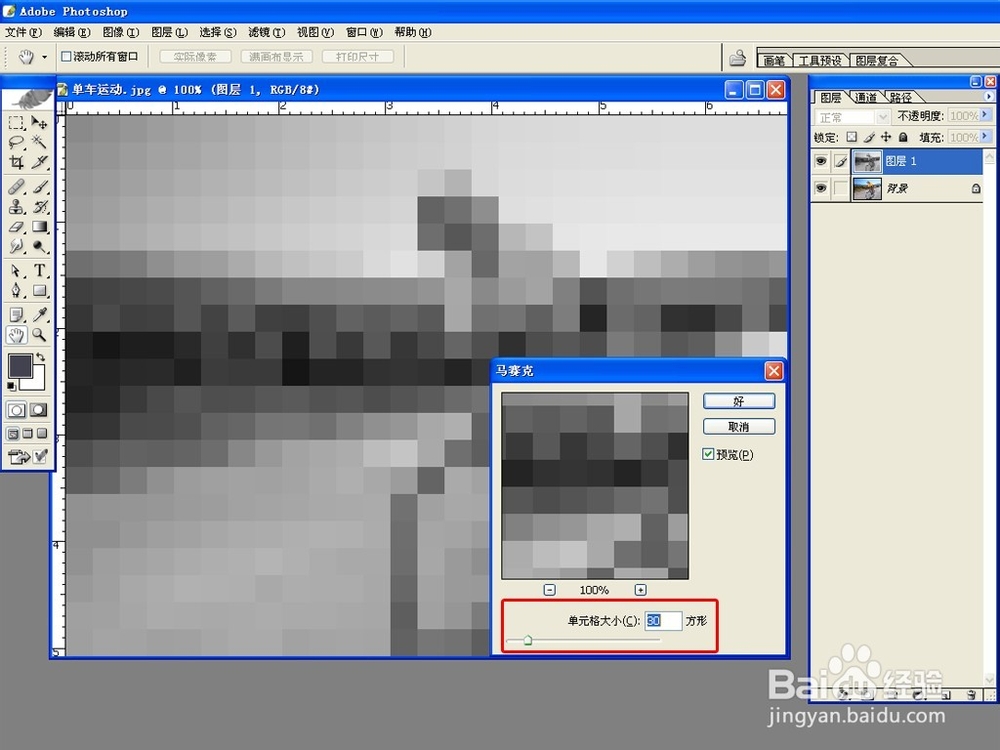Hide 图层 1 with its eye icon
The width and height of the screenshot is (1000, 750).
(x=821, y=161)
